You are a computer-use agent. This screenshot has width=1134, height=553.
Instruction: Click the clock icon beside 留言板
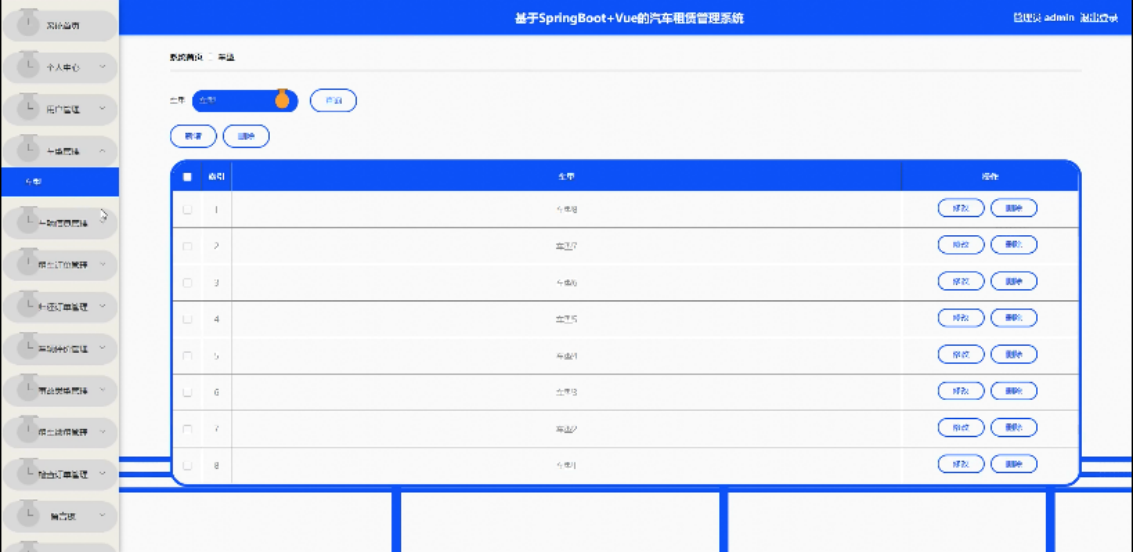coord(28,513)
